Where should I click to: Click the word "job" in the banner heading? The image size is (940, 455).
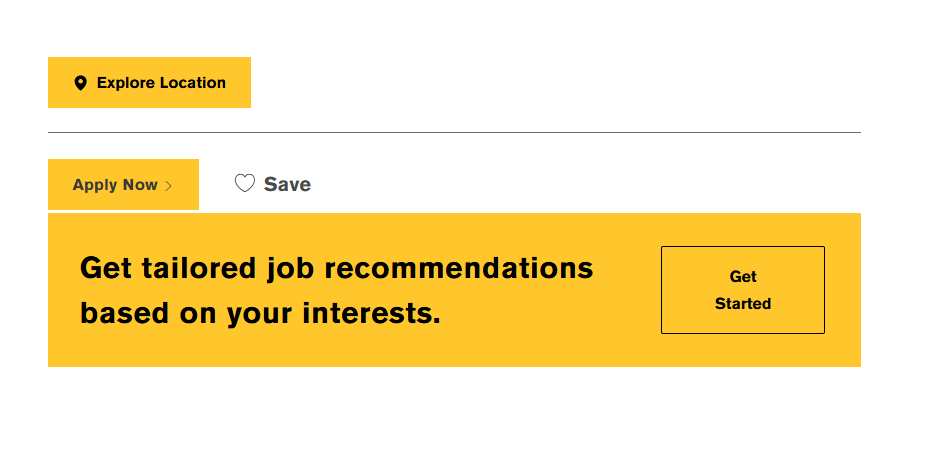tap(277, 268)
